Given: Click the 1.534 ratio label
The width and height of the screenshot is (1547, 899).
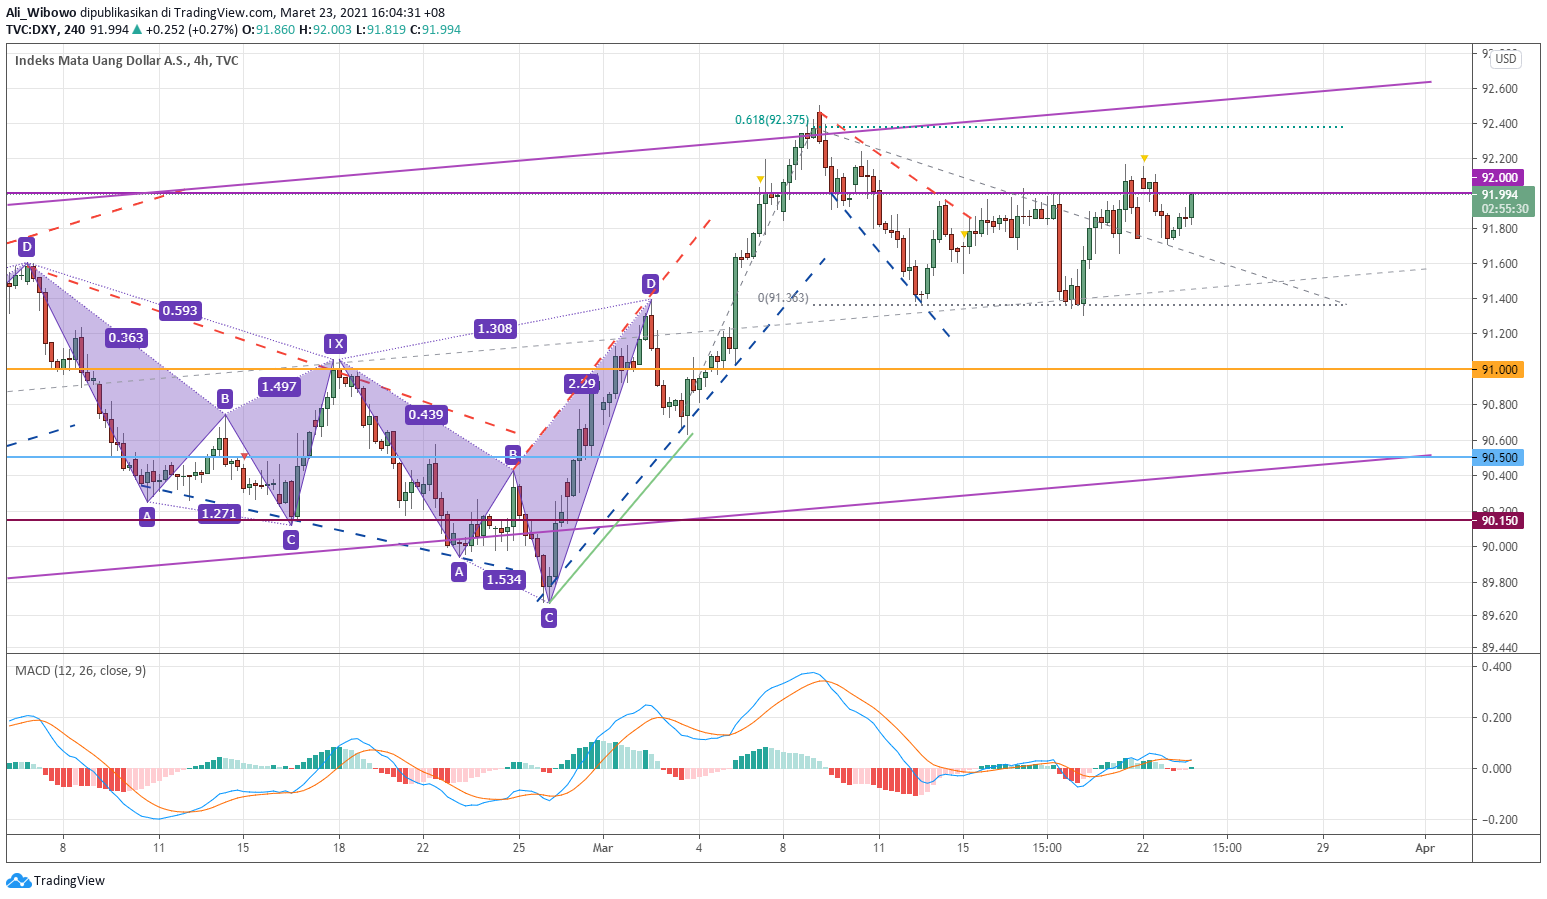Looking at the screenshot, I should point(504,579).
